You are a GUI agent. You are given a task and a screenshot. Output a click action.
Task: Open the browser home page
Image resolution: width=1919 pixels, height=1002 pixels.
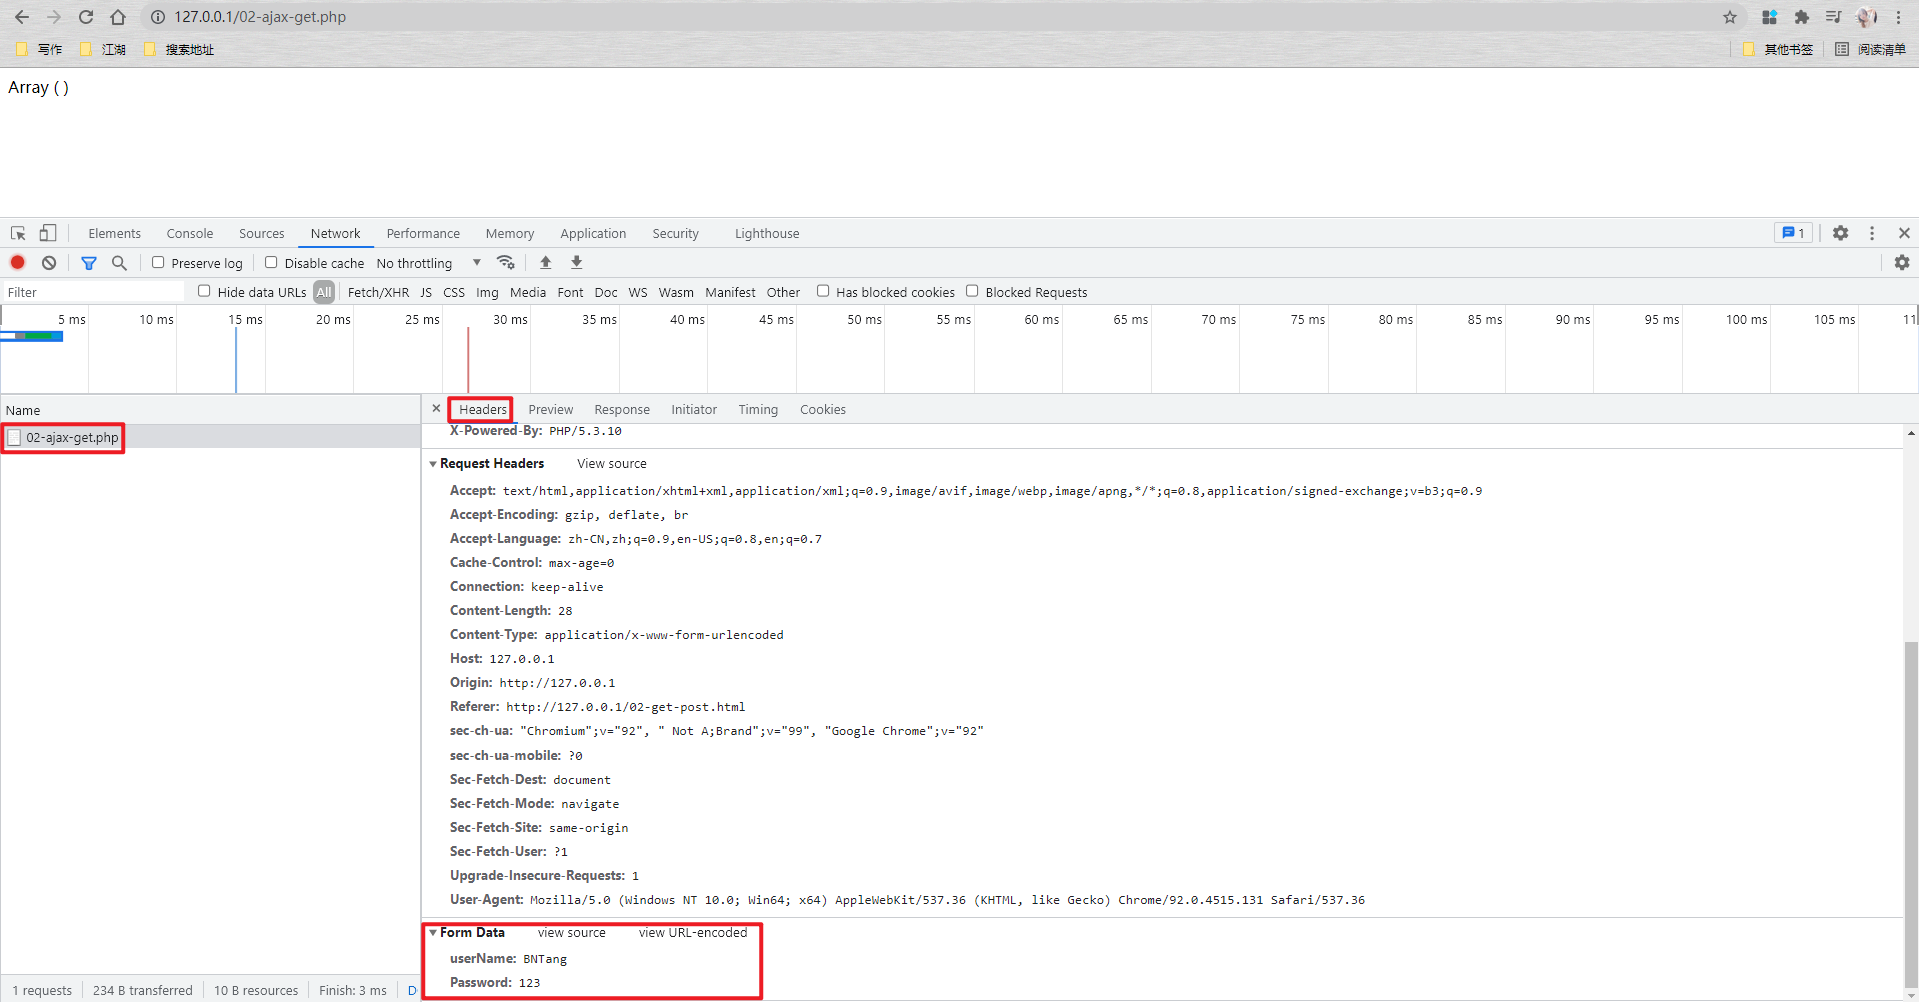(118, 17)
